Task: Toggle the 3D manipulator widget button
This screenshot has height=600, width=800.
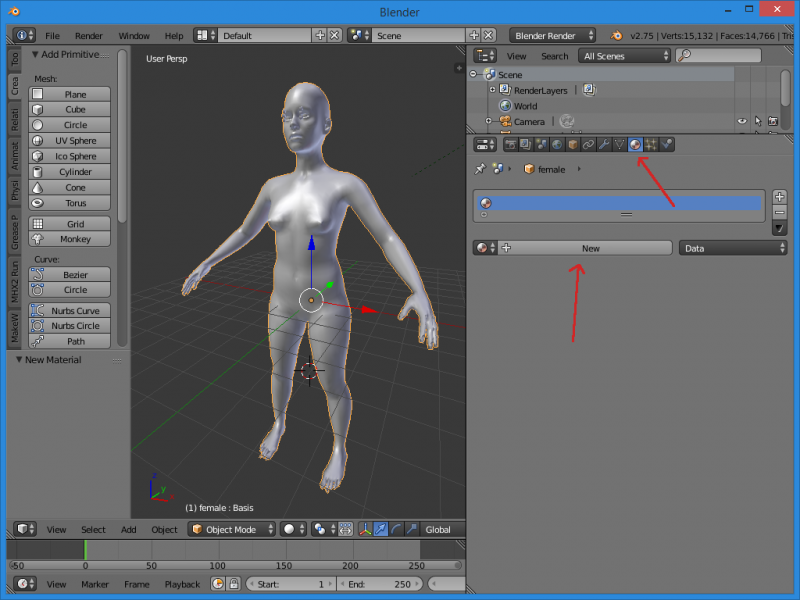Action: point(363,529)
